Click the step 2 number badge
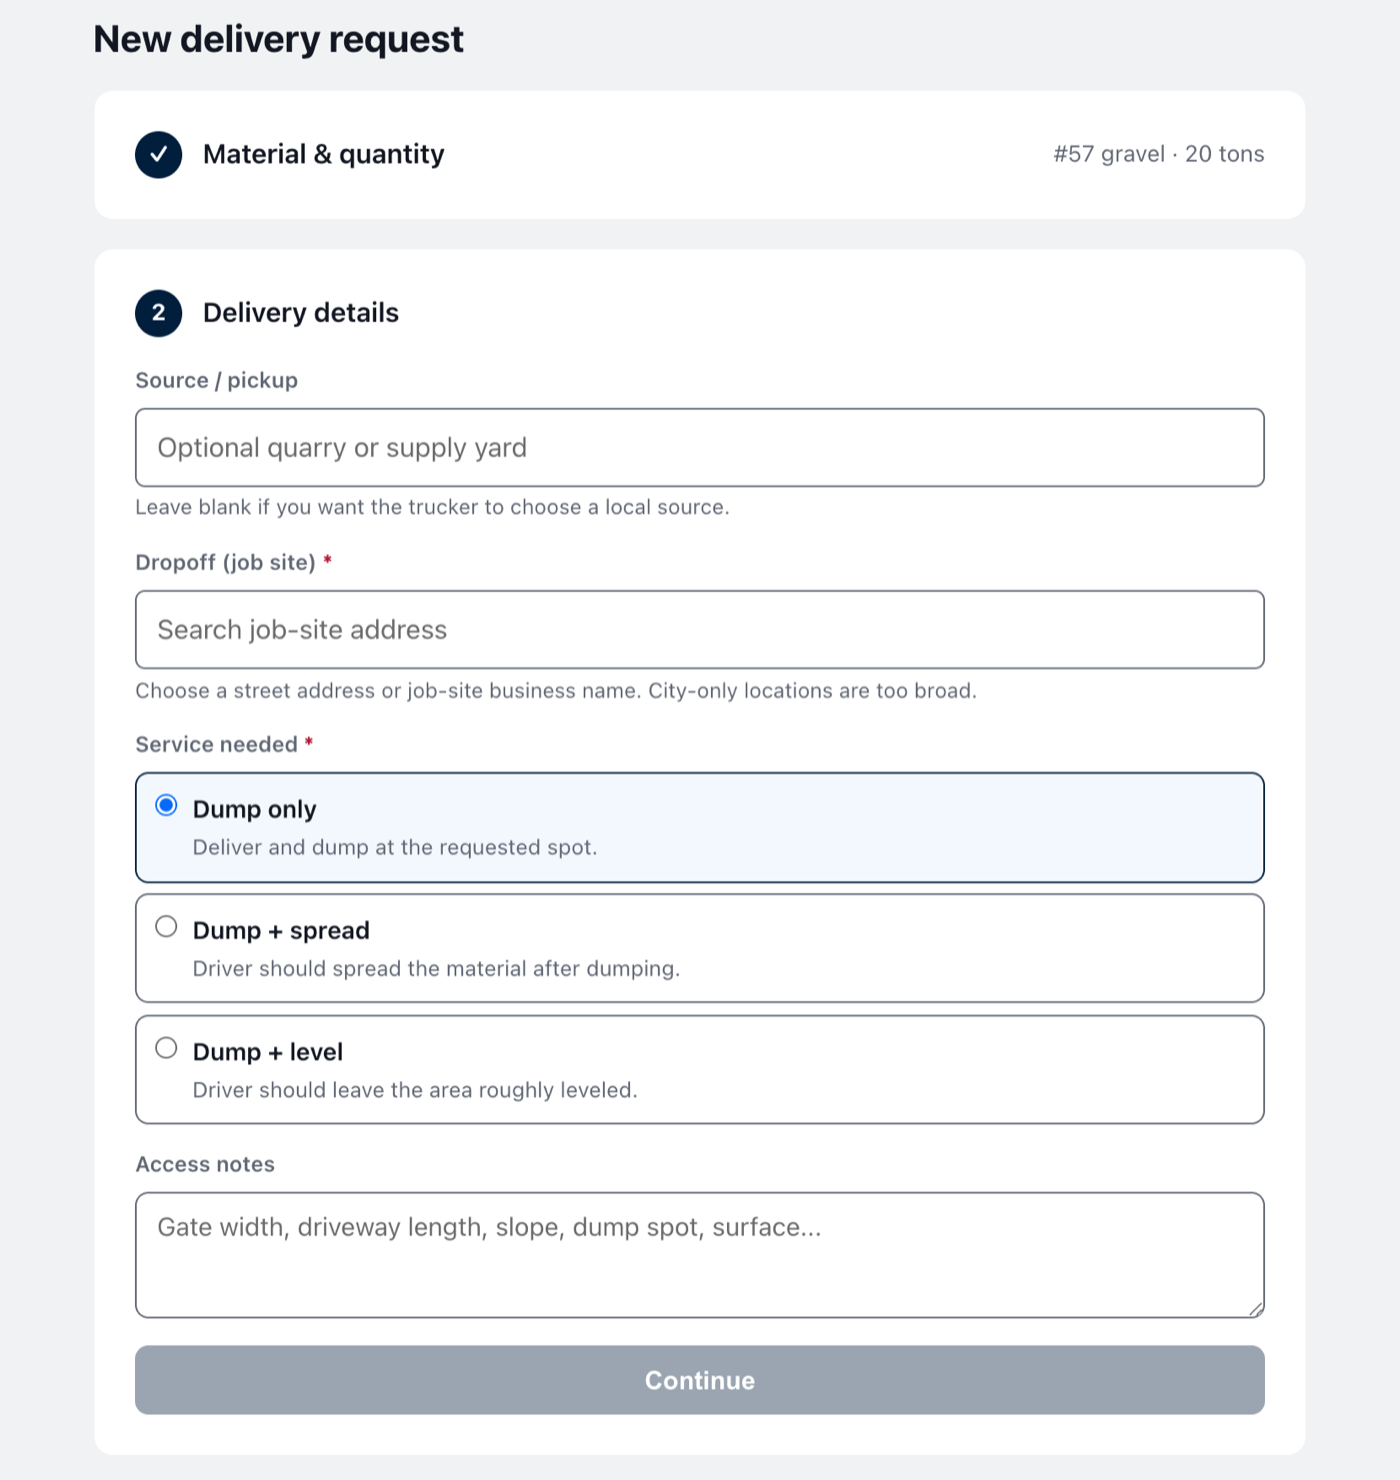This screenshot has width=1400, height=1480. point(158,313)
